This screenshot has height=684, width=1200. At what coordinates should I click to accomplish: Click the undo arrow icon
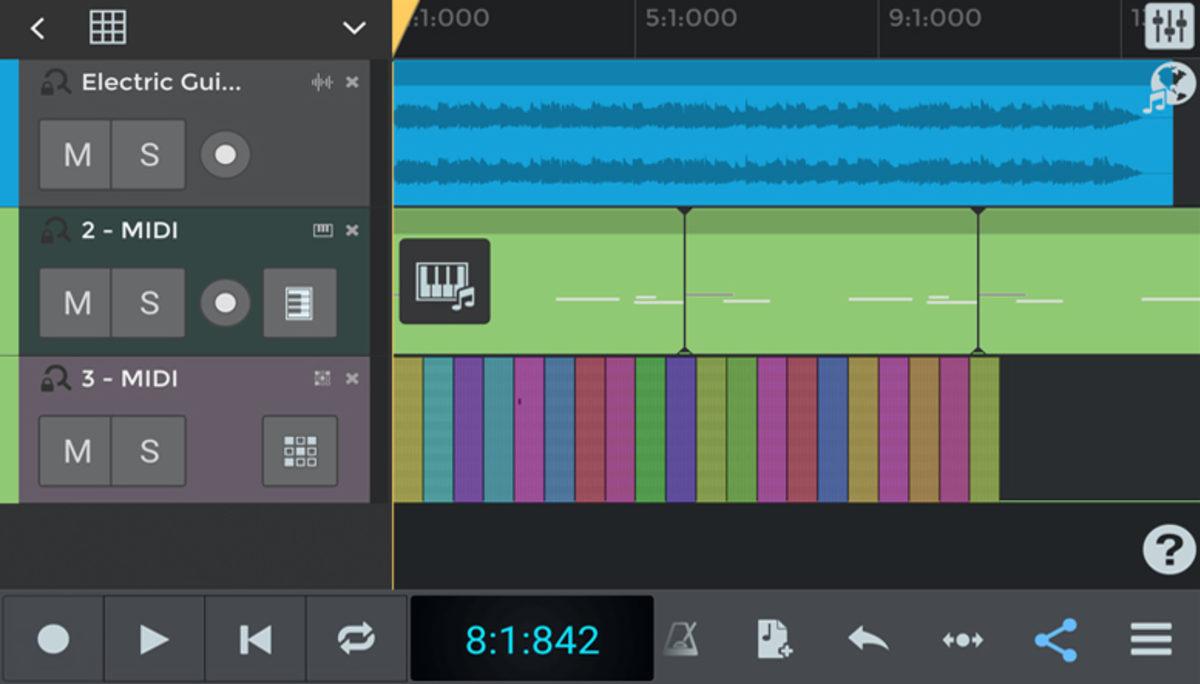click(866, 638)
